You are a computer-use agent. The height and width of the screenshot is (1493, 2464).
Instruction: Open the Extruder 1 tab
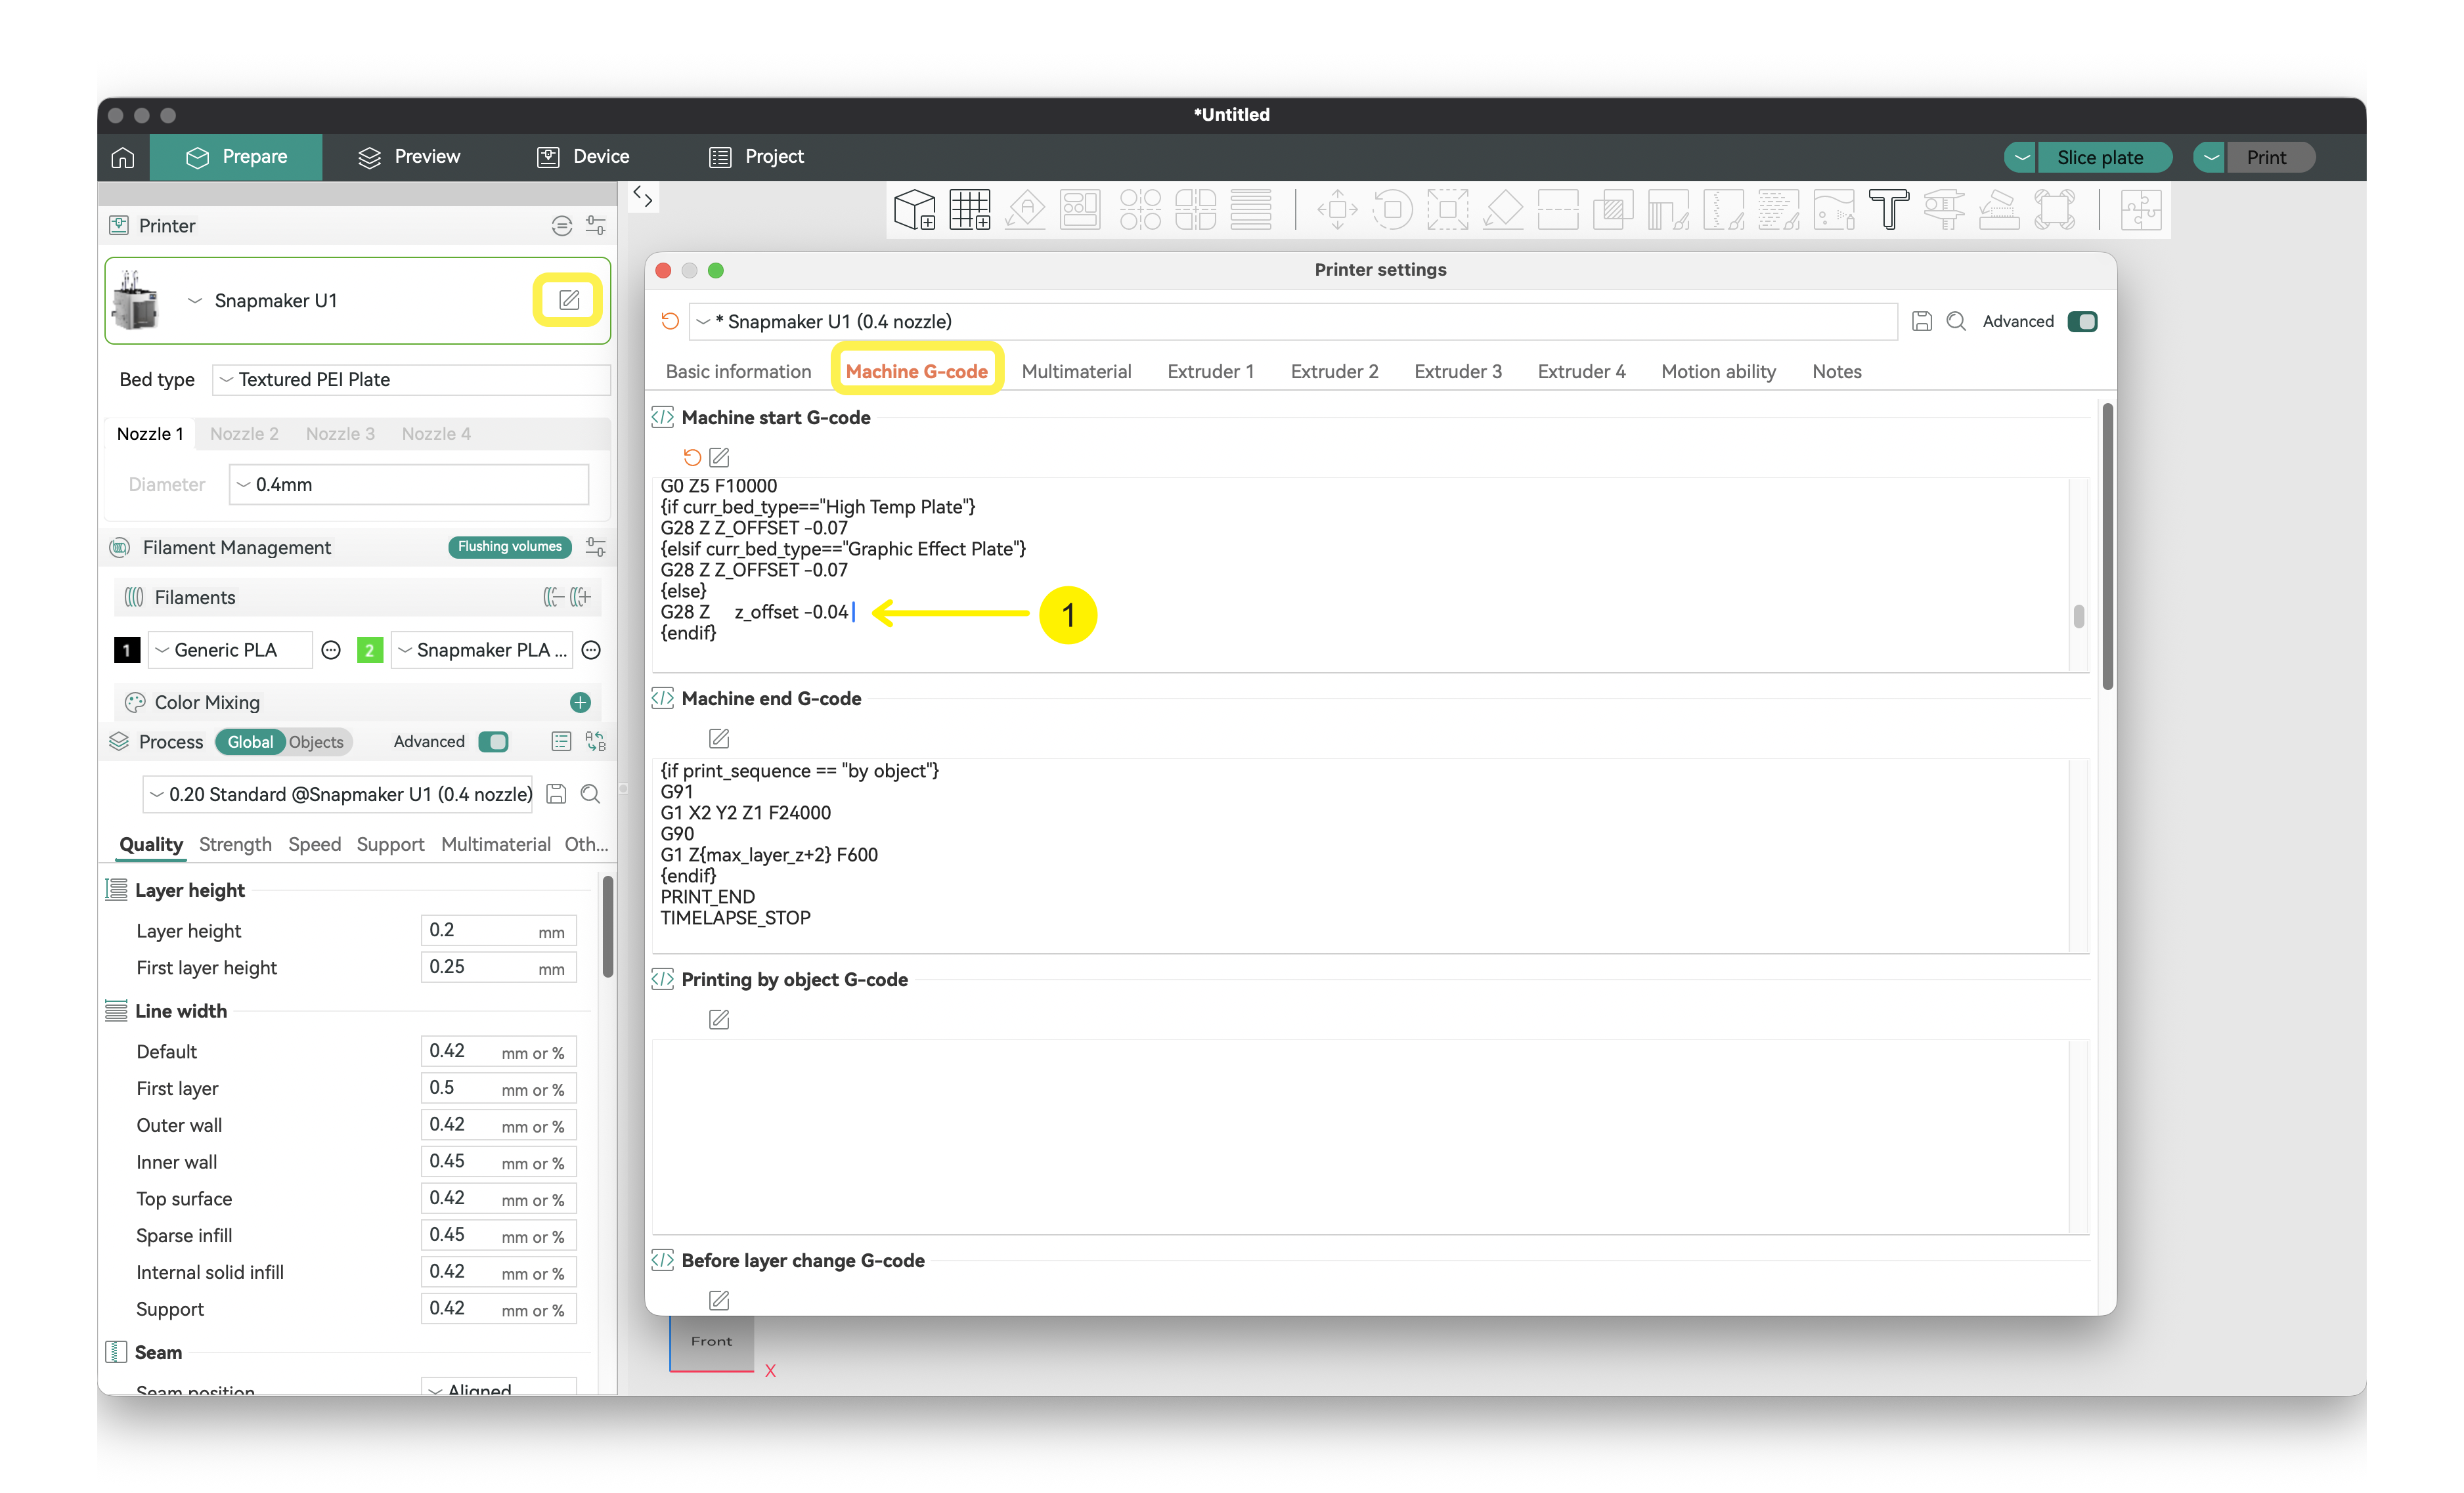(x=1210, y=372)
